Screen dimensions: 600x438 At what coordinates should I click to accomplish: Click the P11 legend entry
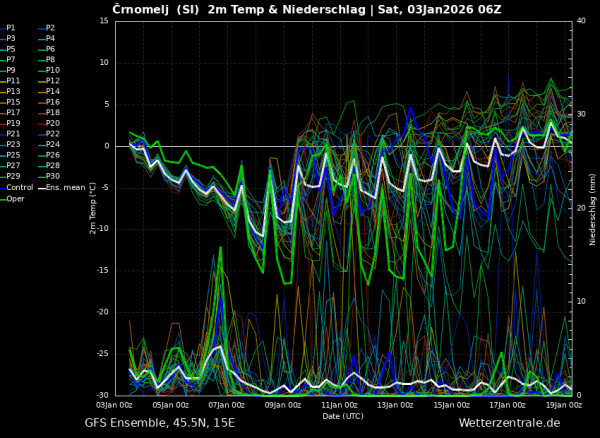10,81
